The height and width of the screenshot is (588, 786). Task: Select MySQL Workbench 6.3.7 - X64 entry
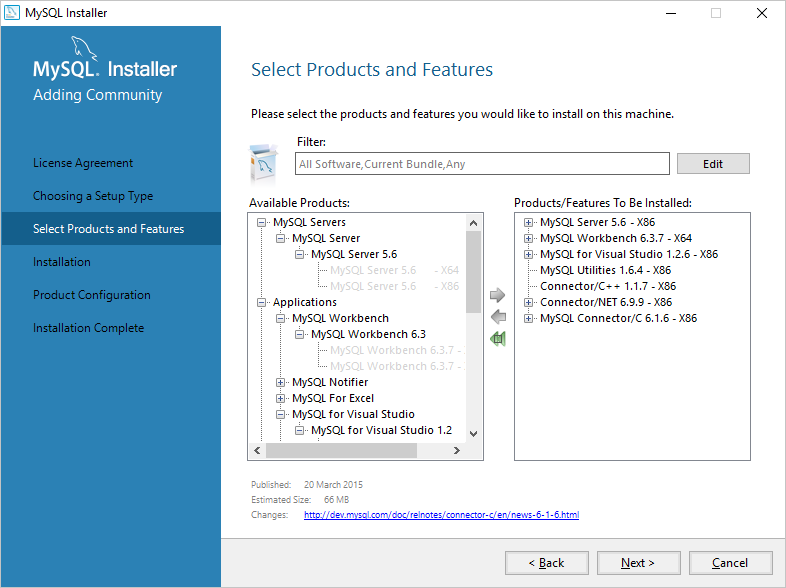pos(616,238)
